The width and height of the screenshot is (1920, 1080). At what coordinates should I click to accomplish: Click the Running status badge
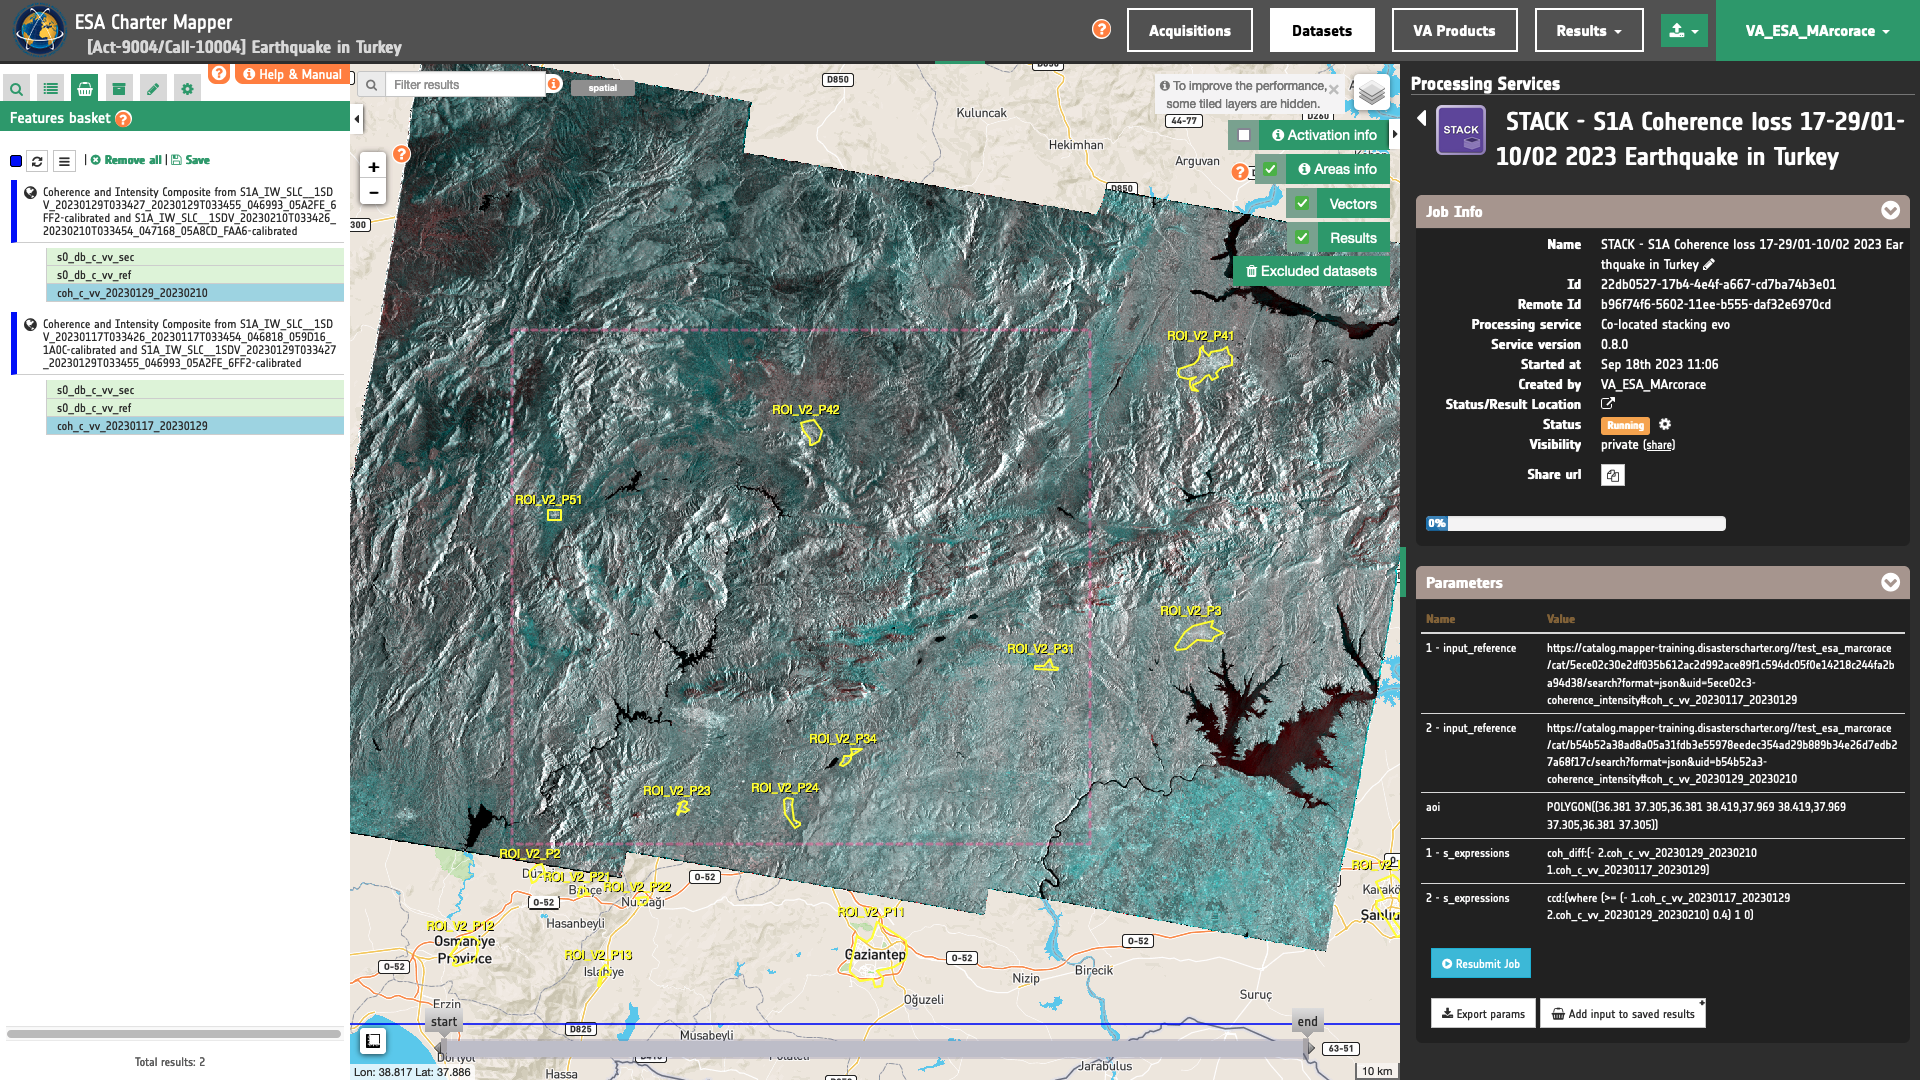point(1625,425)
